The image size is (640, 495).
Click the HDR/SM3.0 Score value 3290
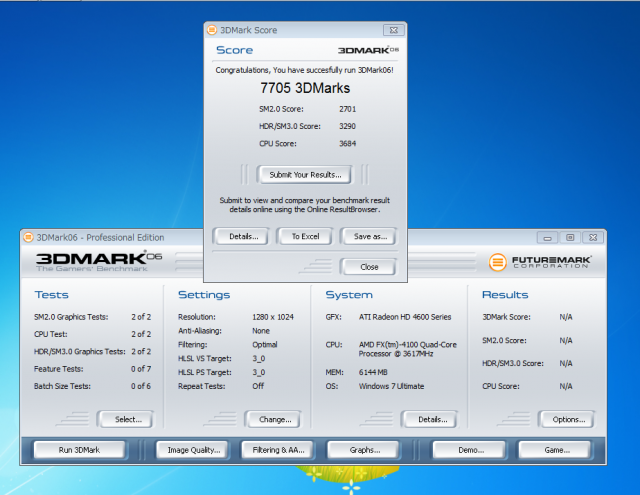(x=347, y=126)
